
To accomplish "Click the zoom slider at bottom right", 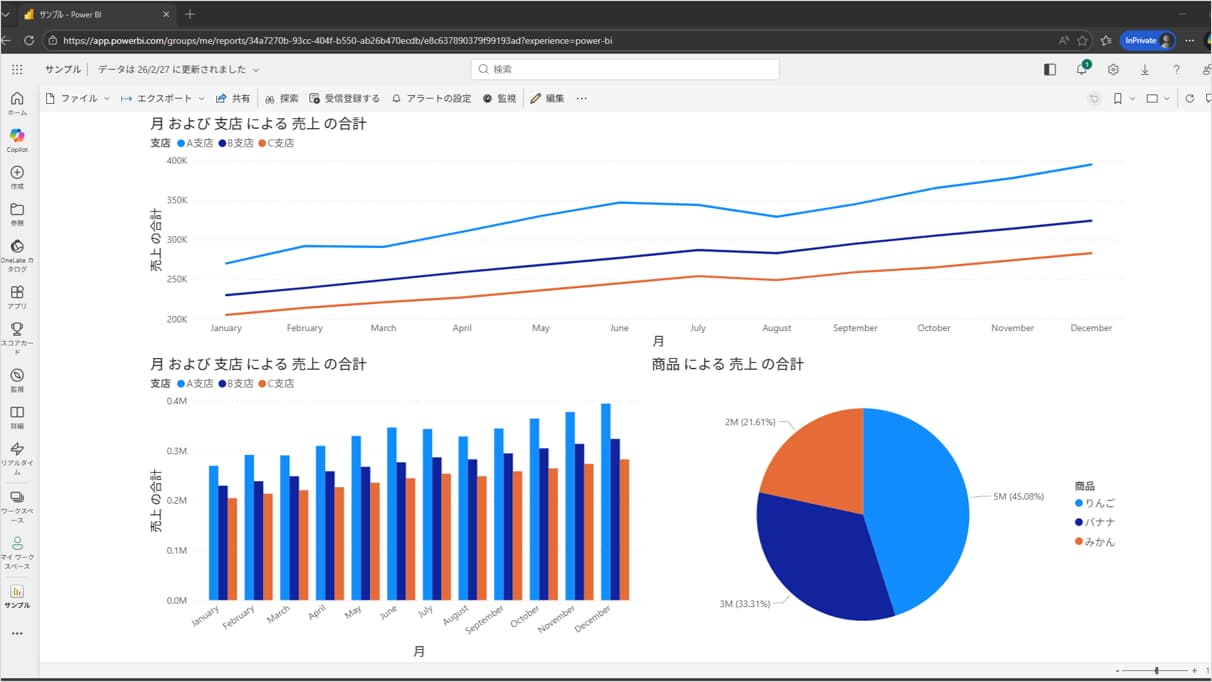I will (1157, 670).
